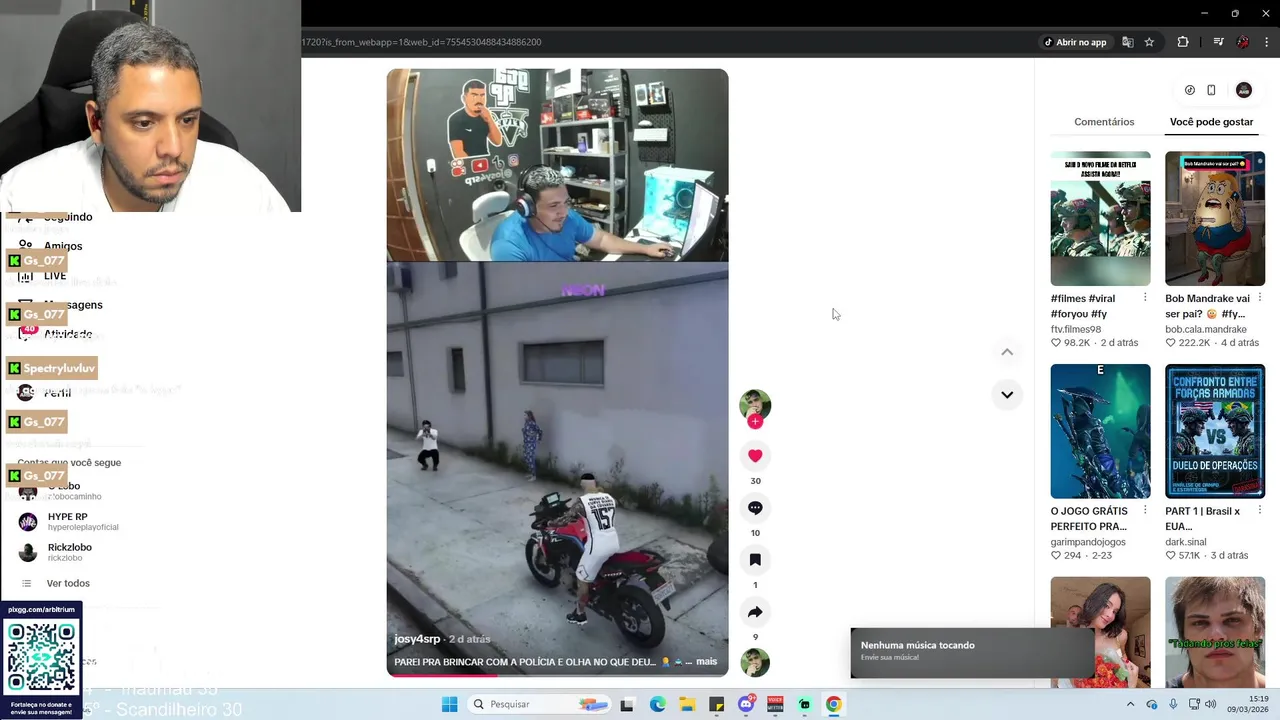Click taskbar Pesquisar search box

point(539,704)
